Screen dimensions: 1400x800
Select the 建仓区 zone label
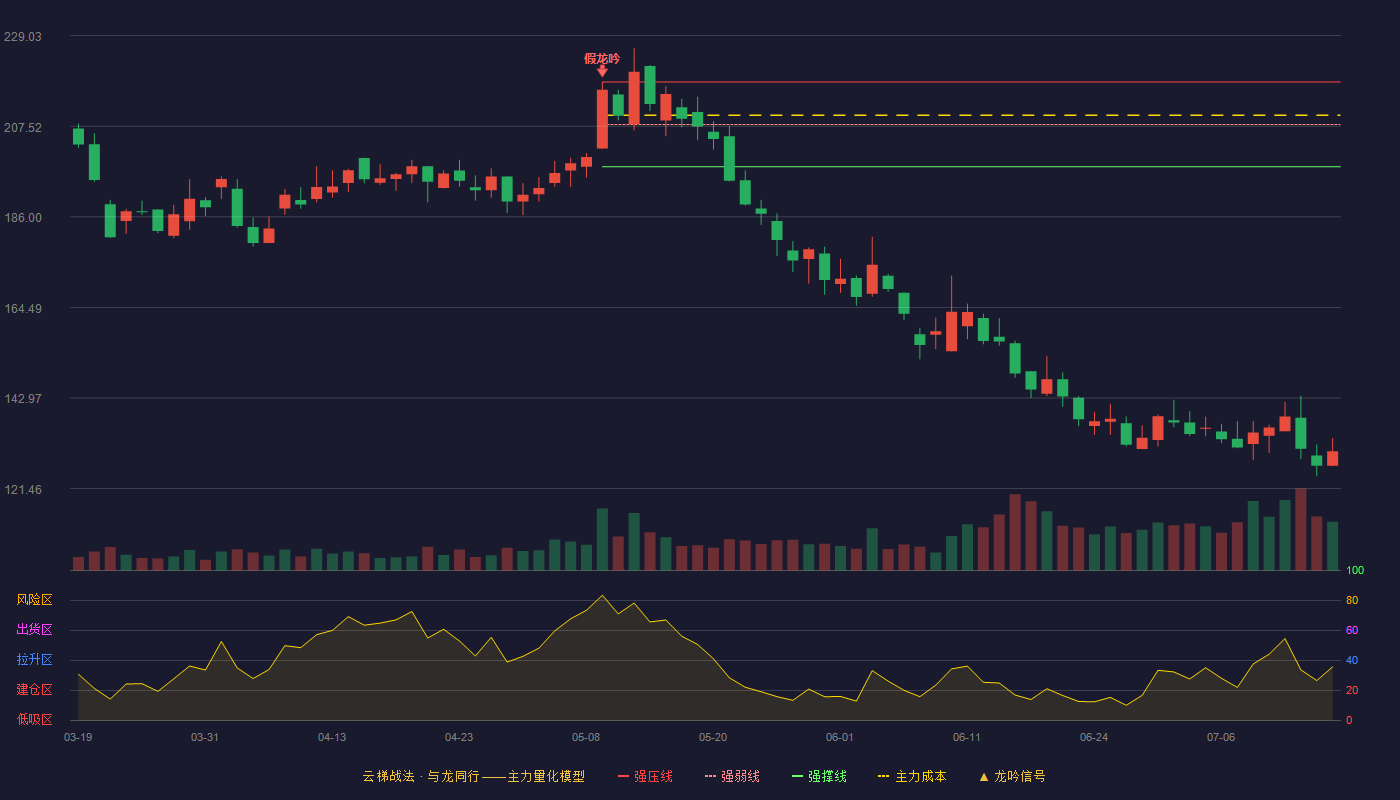click(34, 690)
